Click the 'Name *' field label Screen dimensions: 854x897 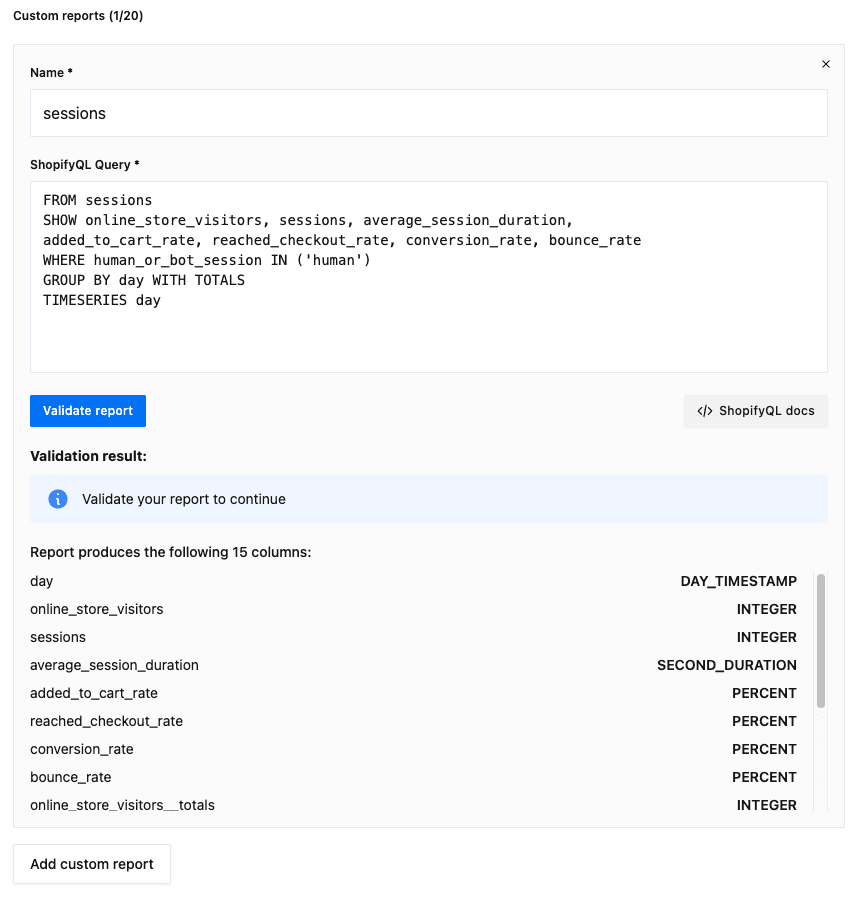pos(51,73)
